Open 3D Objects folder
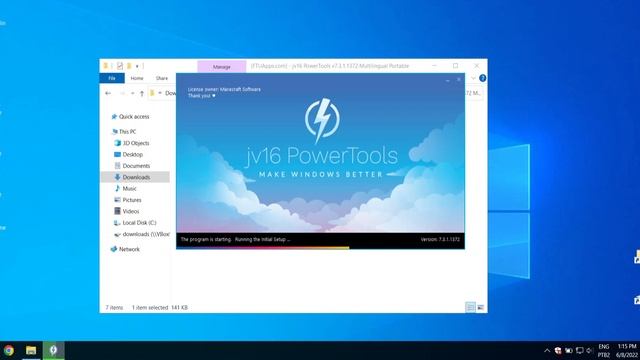 pos(136,143)
